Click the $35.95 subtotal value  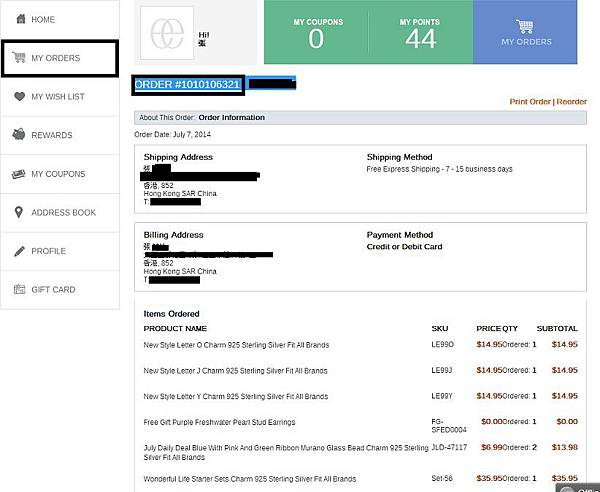(564, 478)
